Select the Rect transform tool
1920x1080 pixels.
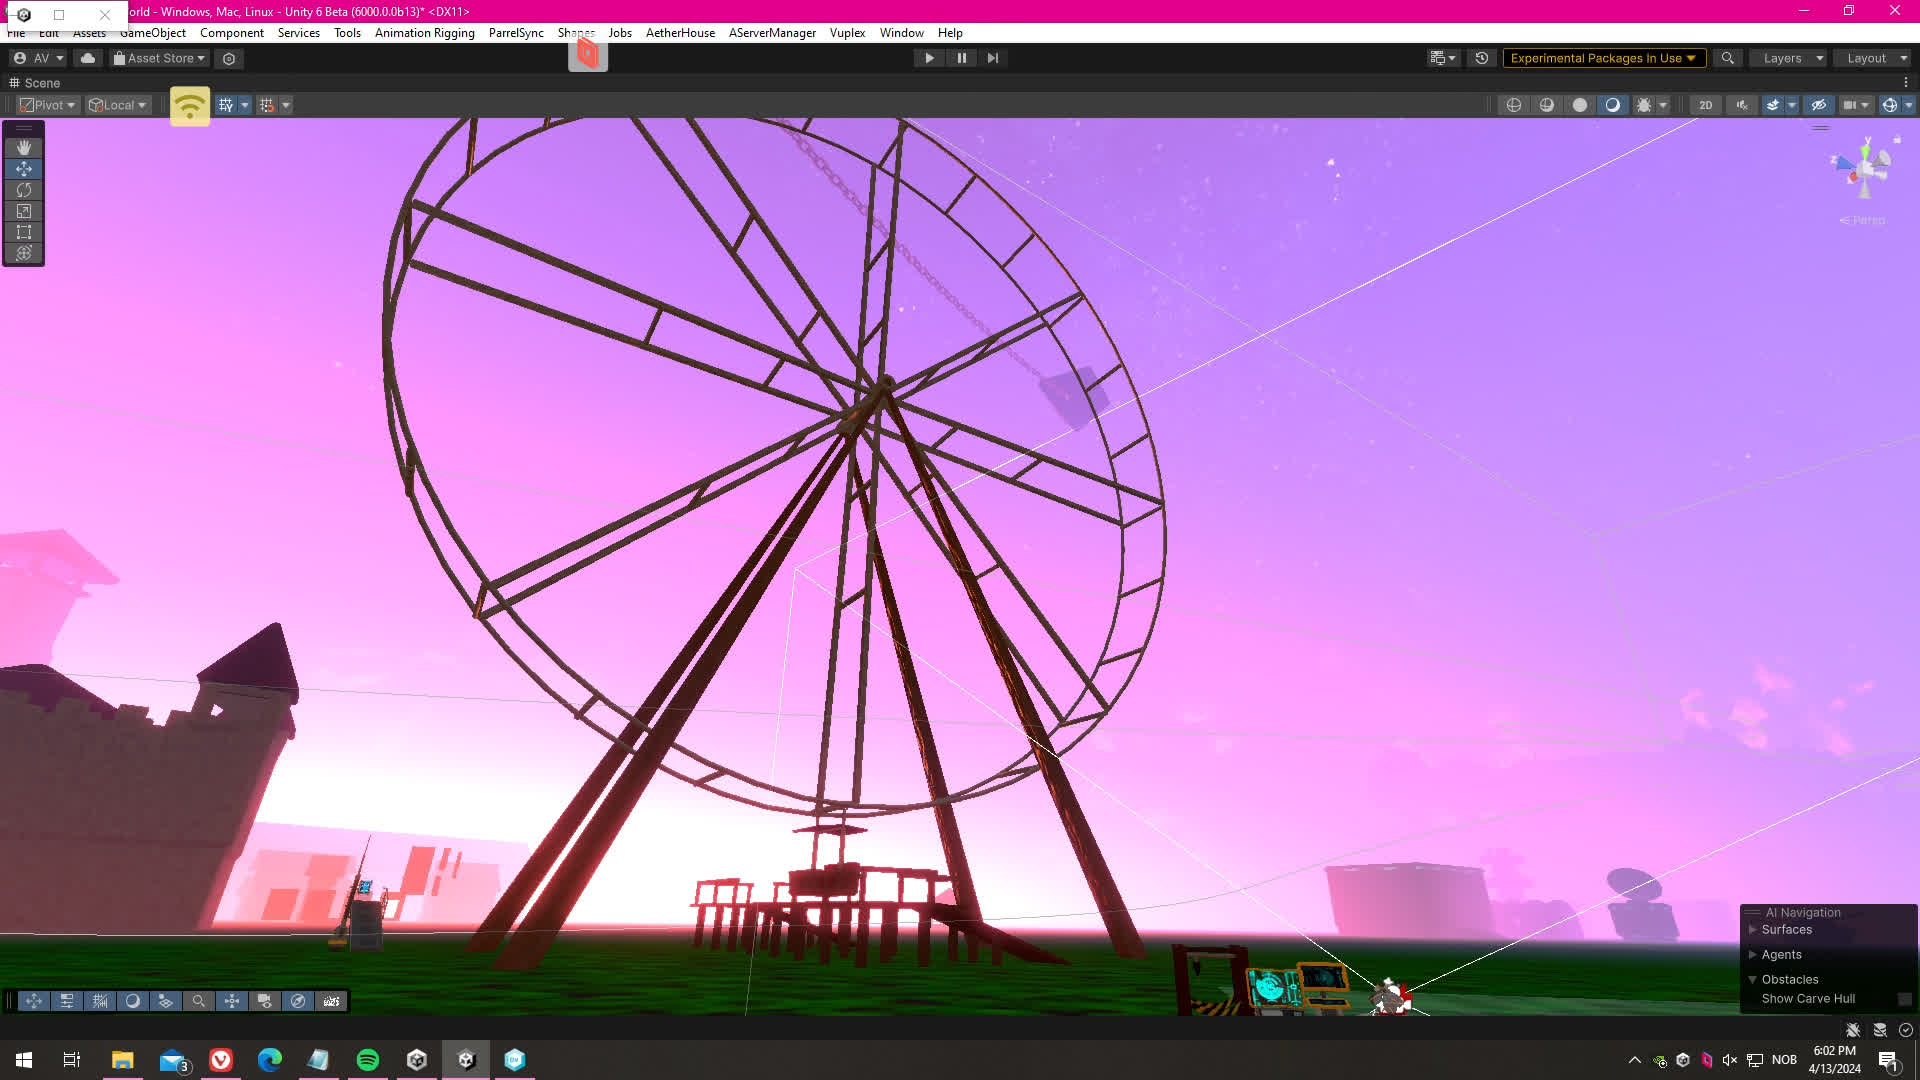24,232
